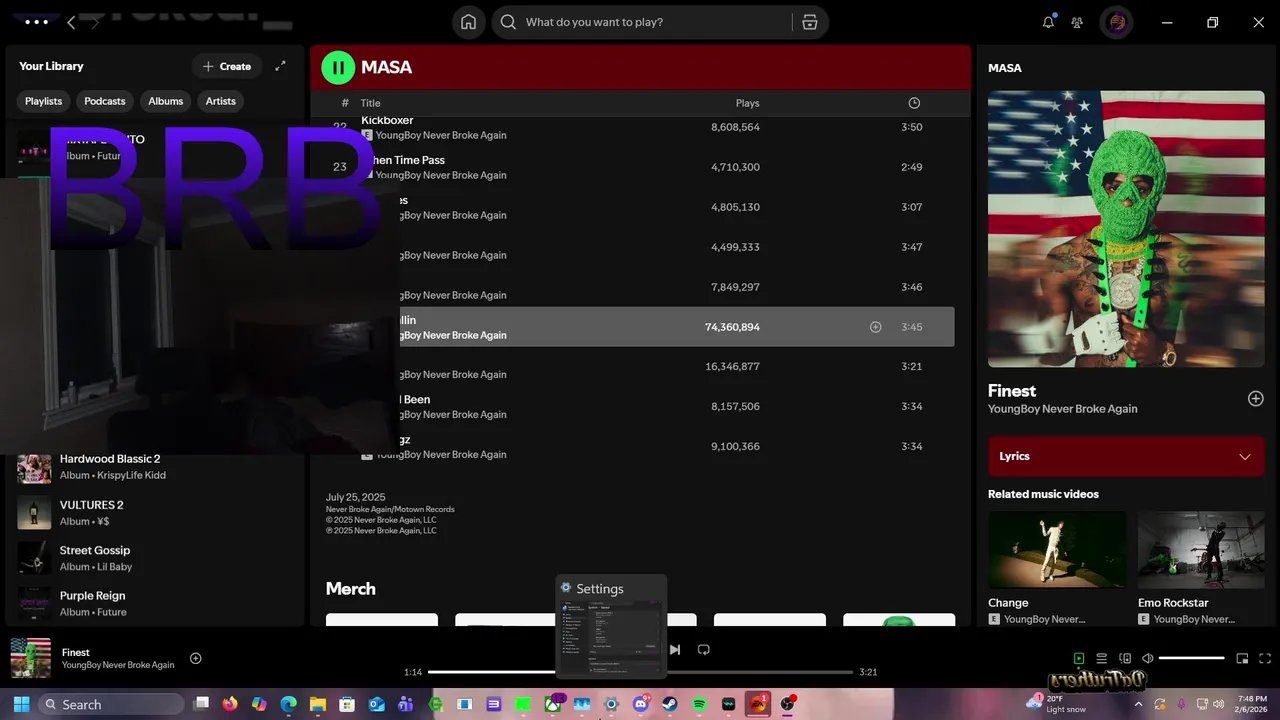Click the Create button
The width and height of the screenshot is (1280, 720).
[227, 66]
